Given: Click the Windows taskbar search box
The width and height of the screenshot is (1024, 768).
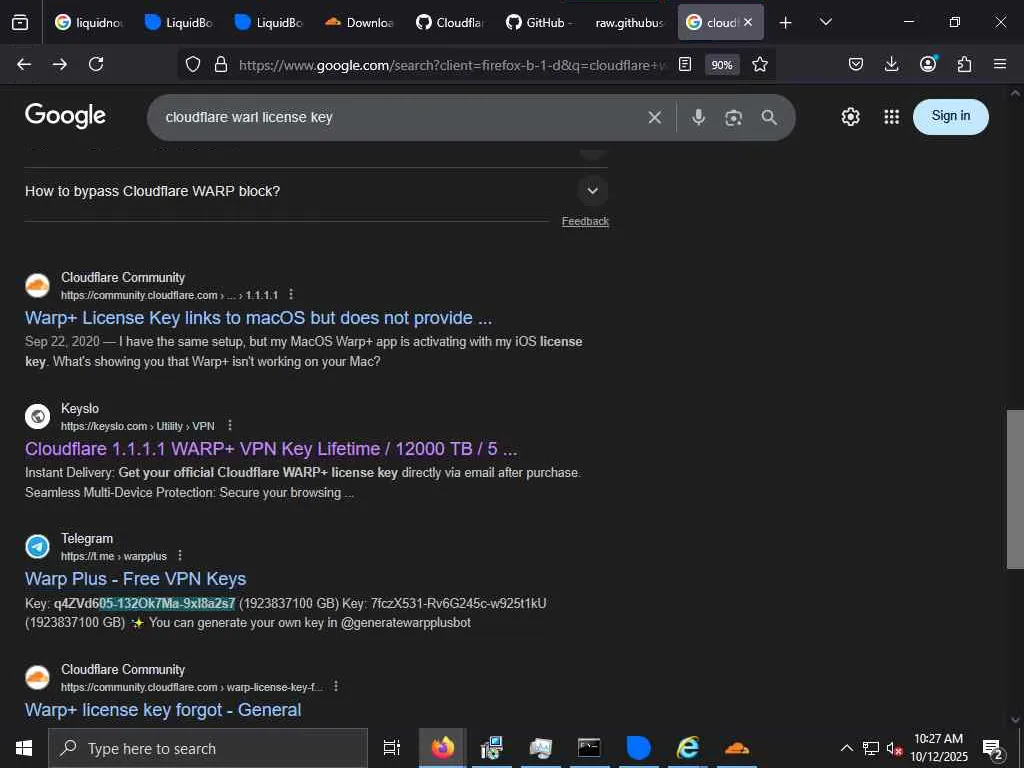Looking at the screenshot, I should (x=208, y=748).
